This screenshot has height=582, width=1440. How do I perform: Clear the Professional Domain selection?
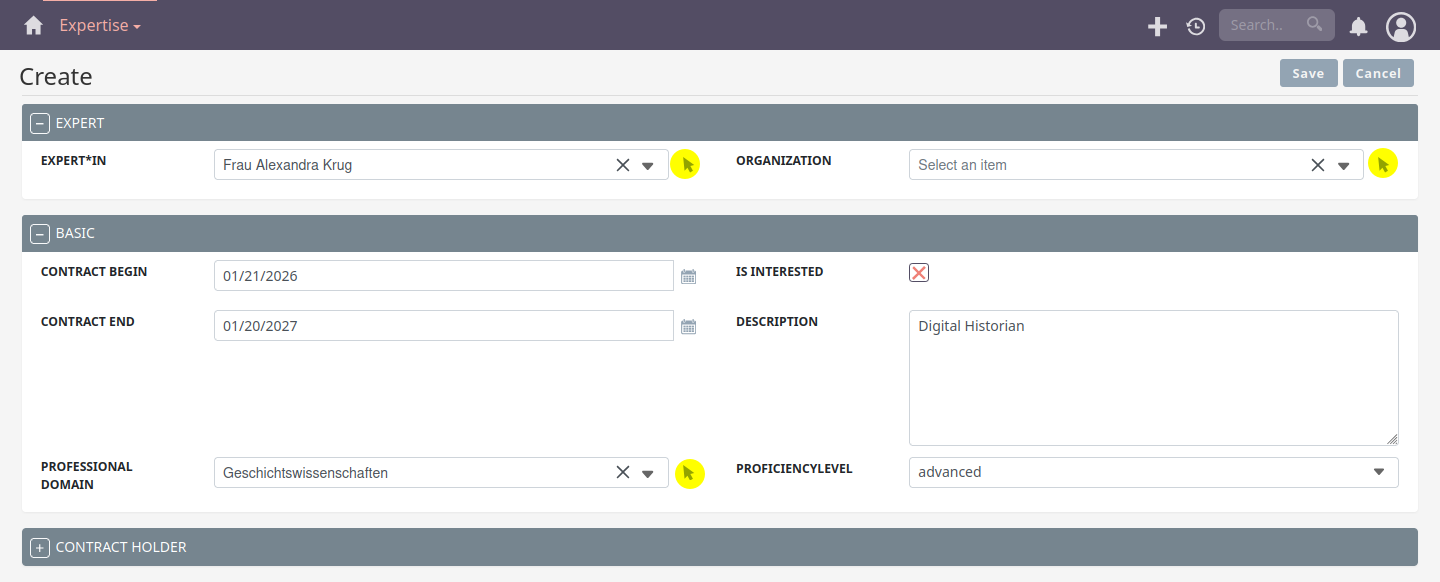pyautogui.click(x=622, y=473)
